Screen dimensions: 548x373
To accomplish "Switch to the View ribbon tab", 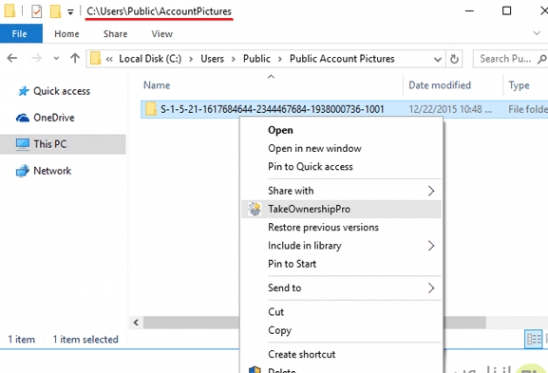I will pyautogui.click(x=162, y=34).
